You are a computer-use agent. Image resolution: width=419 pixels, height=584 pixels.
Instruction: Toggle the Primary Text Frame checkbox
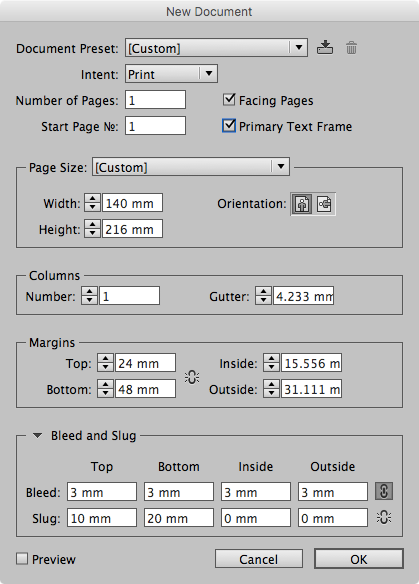229,126
